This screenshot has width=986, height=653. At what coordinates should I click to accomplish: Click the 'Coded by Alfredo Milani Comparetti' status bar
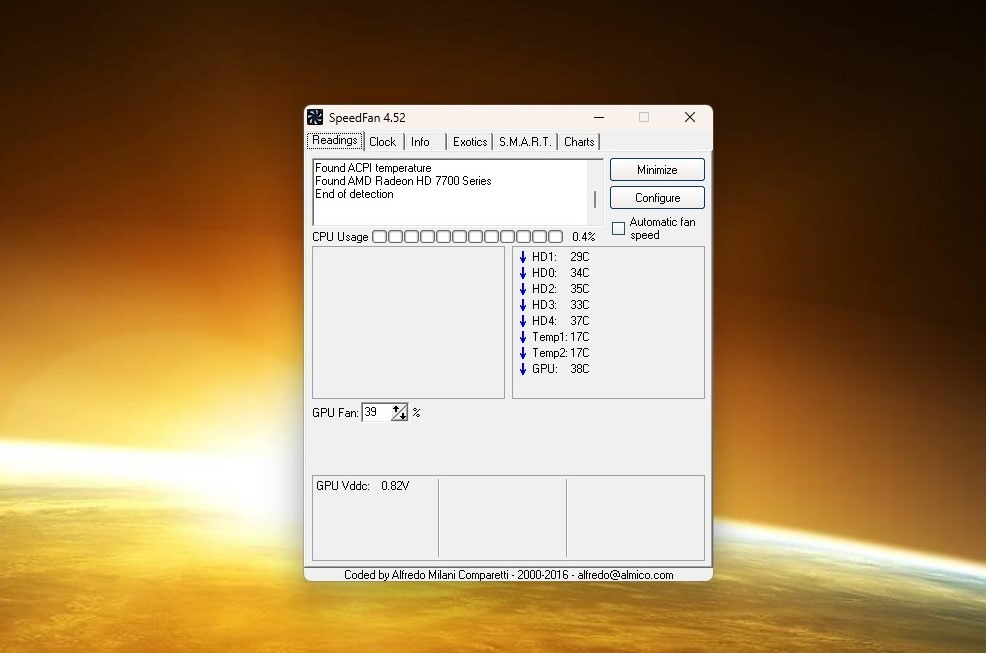508,575
